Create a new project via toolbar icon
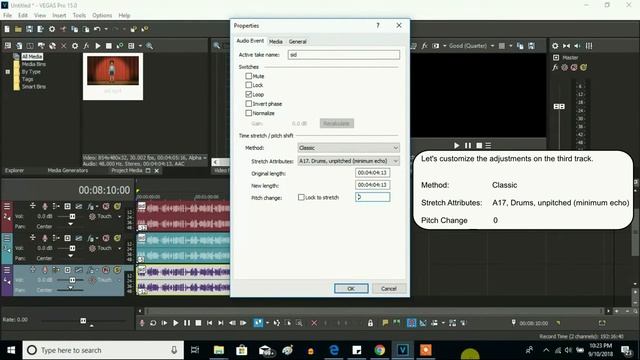The image size is (640, 360). tap(7, 29)
